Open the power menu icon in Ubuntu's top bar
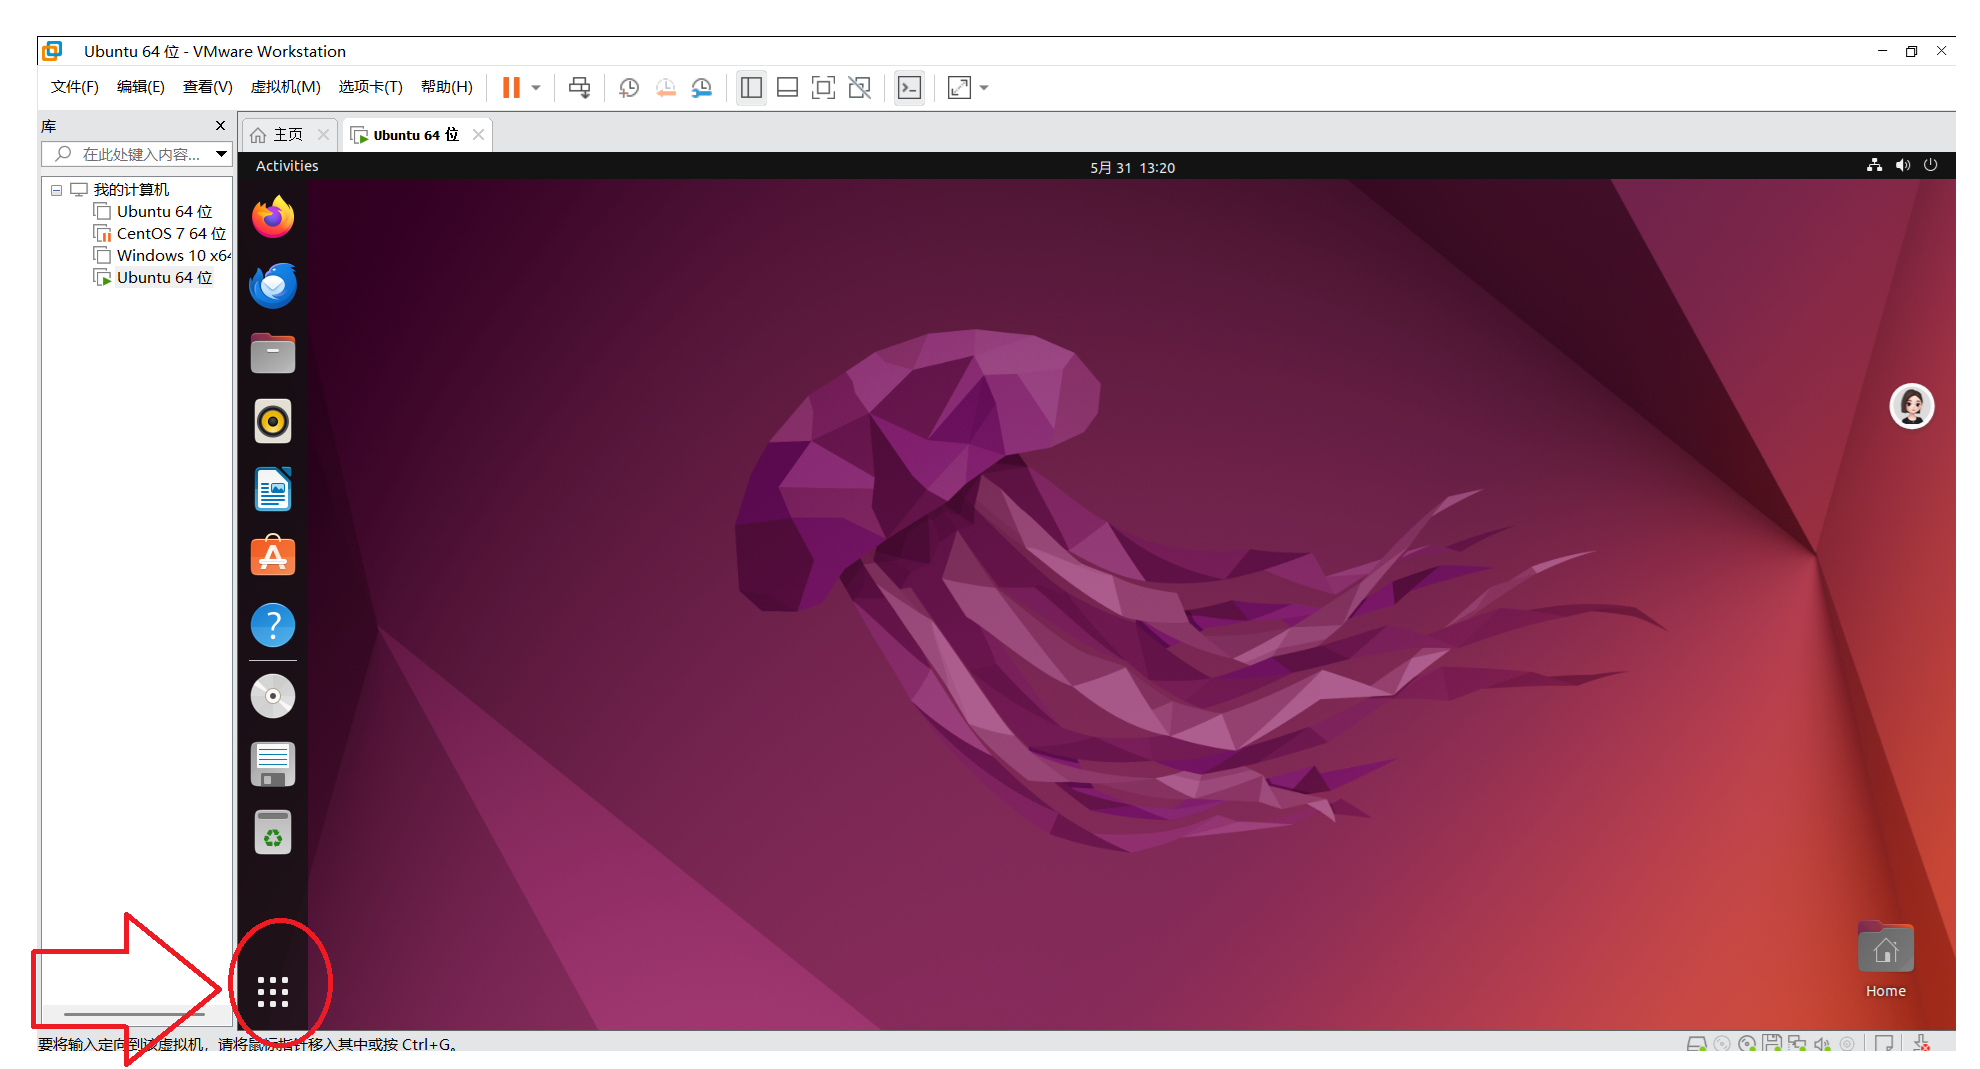 tap(1930, 166)
